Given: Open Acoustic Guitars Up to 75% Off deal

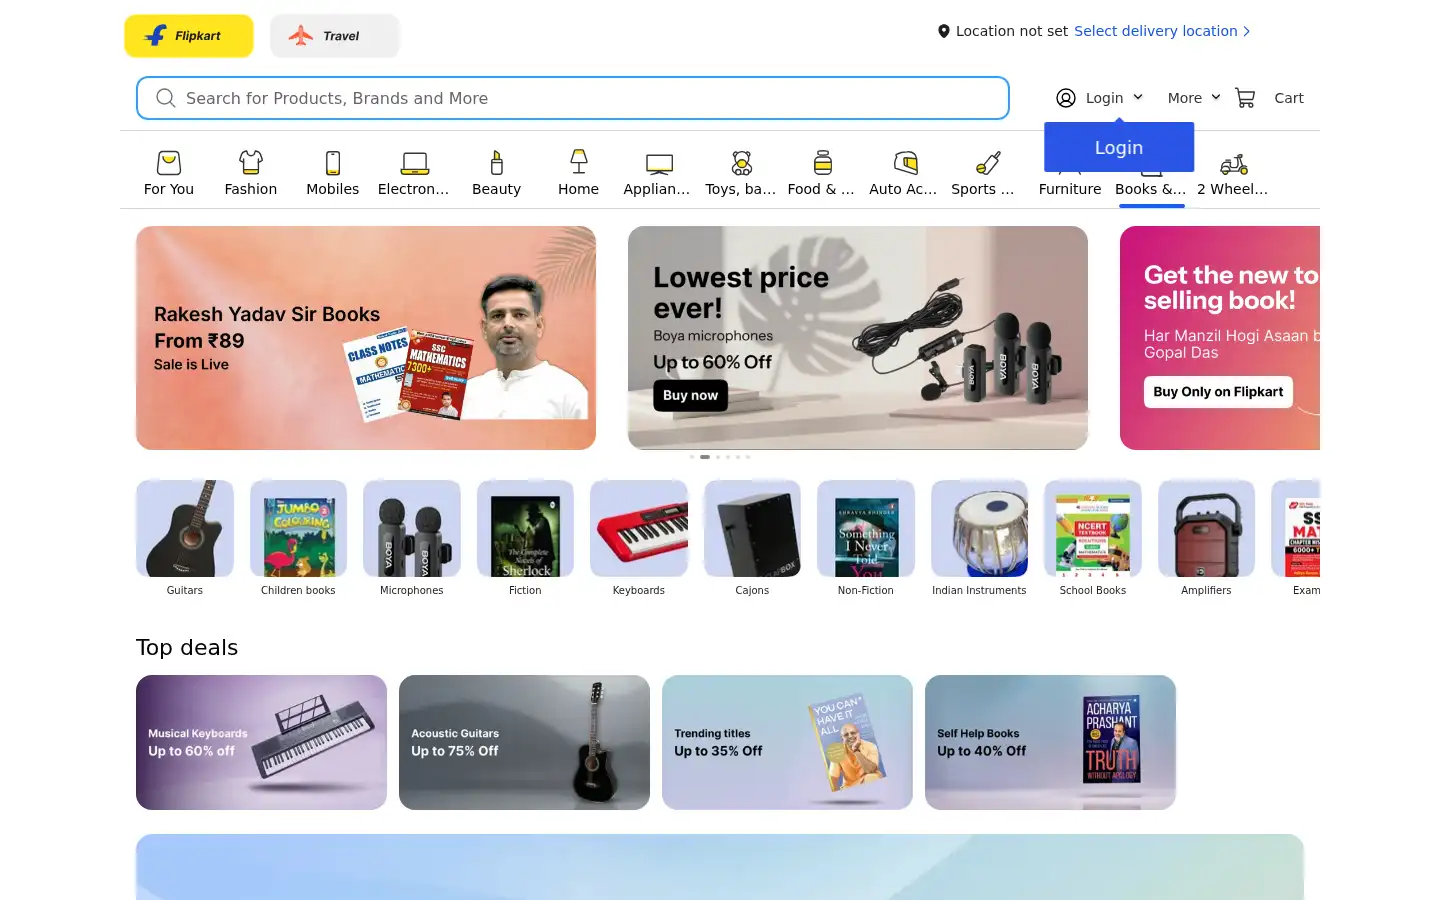Looking at the screenshot, I should click(x=524, y=742).
